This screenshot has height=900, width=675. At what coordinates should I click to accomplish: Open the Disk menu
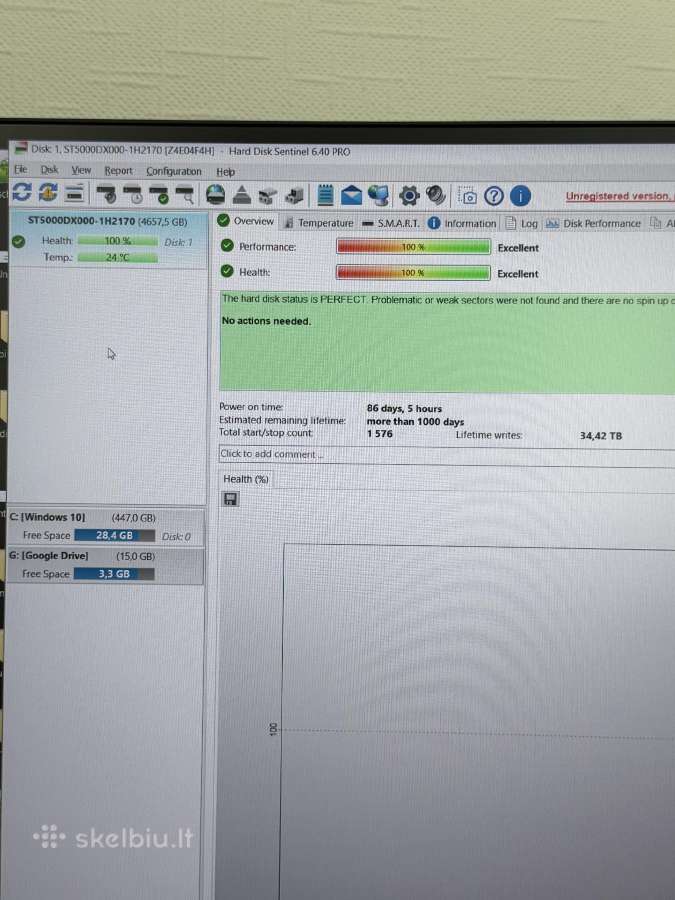(49, 170)
